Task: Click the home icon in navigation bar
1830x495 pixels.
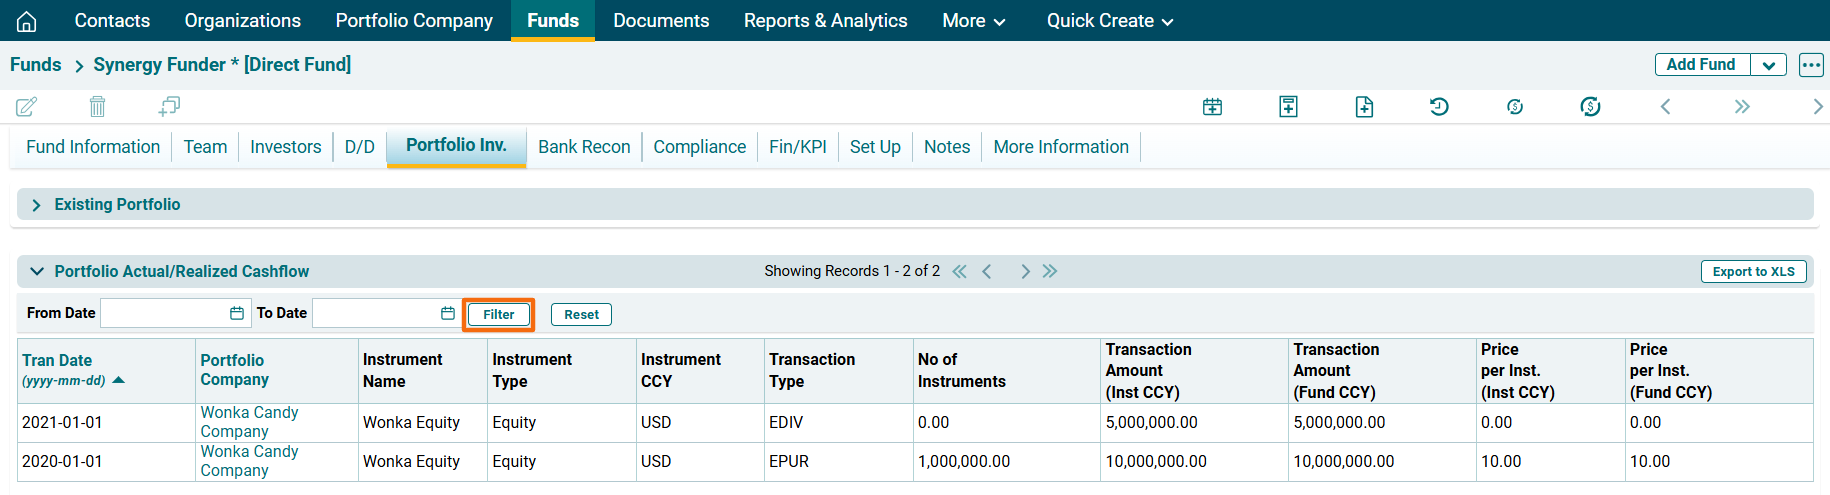Action: 27,21
